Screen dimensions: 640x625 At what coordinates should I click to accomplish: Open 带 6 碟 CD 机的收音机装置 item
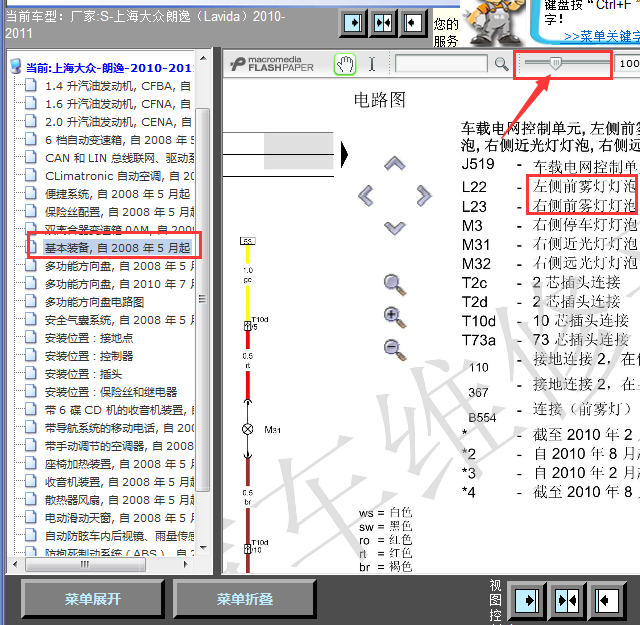pos(119,410)
